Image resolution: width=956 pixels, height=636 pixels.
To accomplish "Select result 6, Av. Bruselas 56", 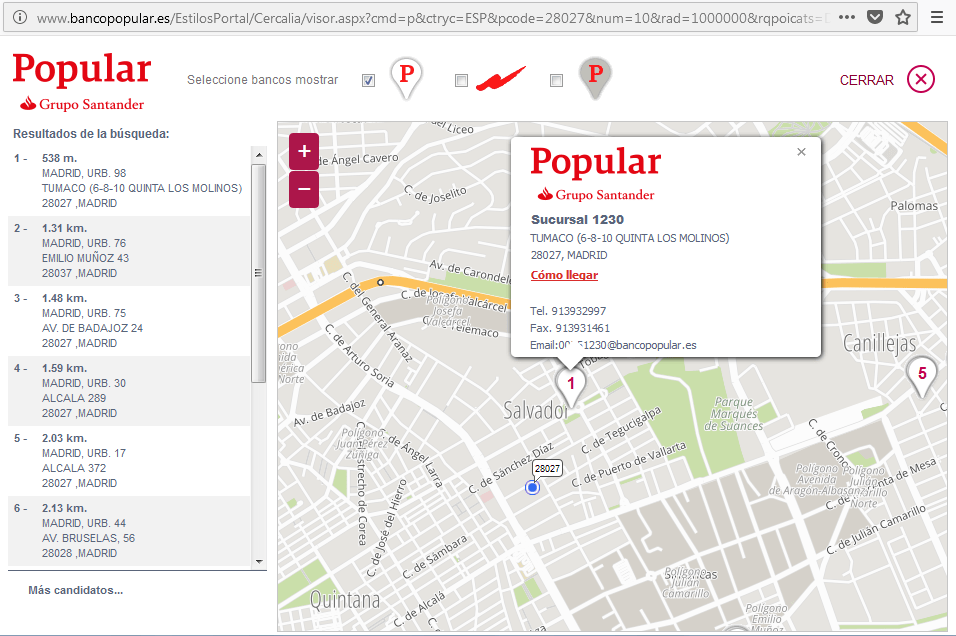I will point(129,531).
